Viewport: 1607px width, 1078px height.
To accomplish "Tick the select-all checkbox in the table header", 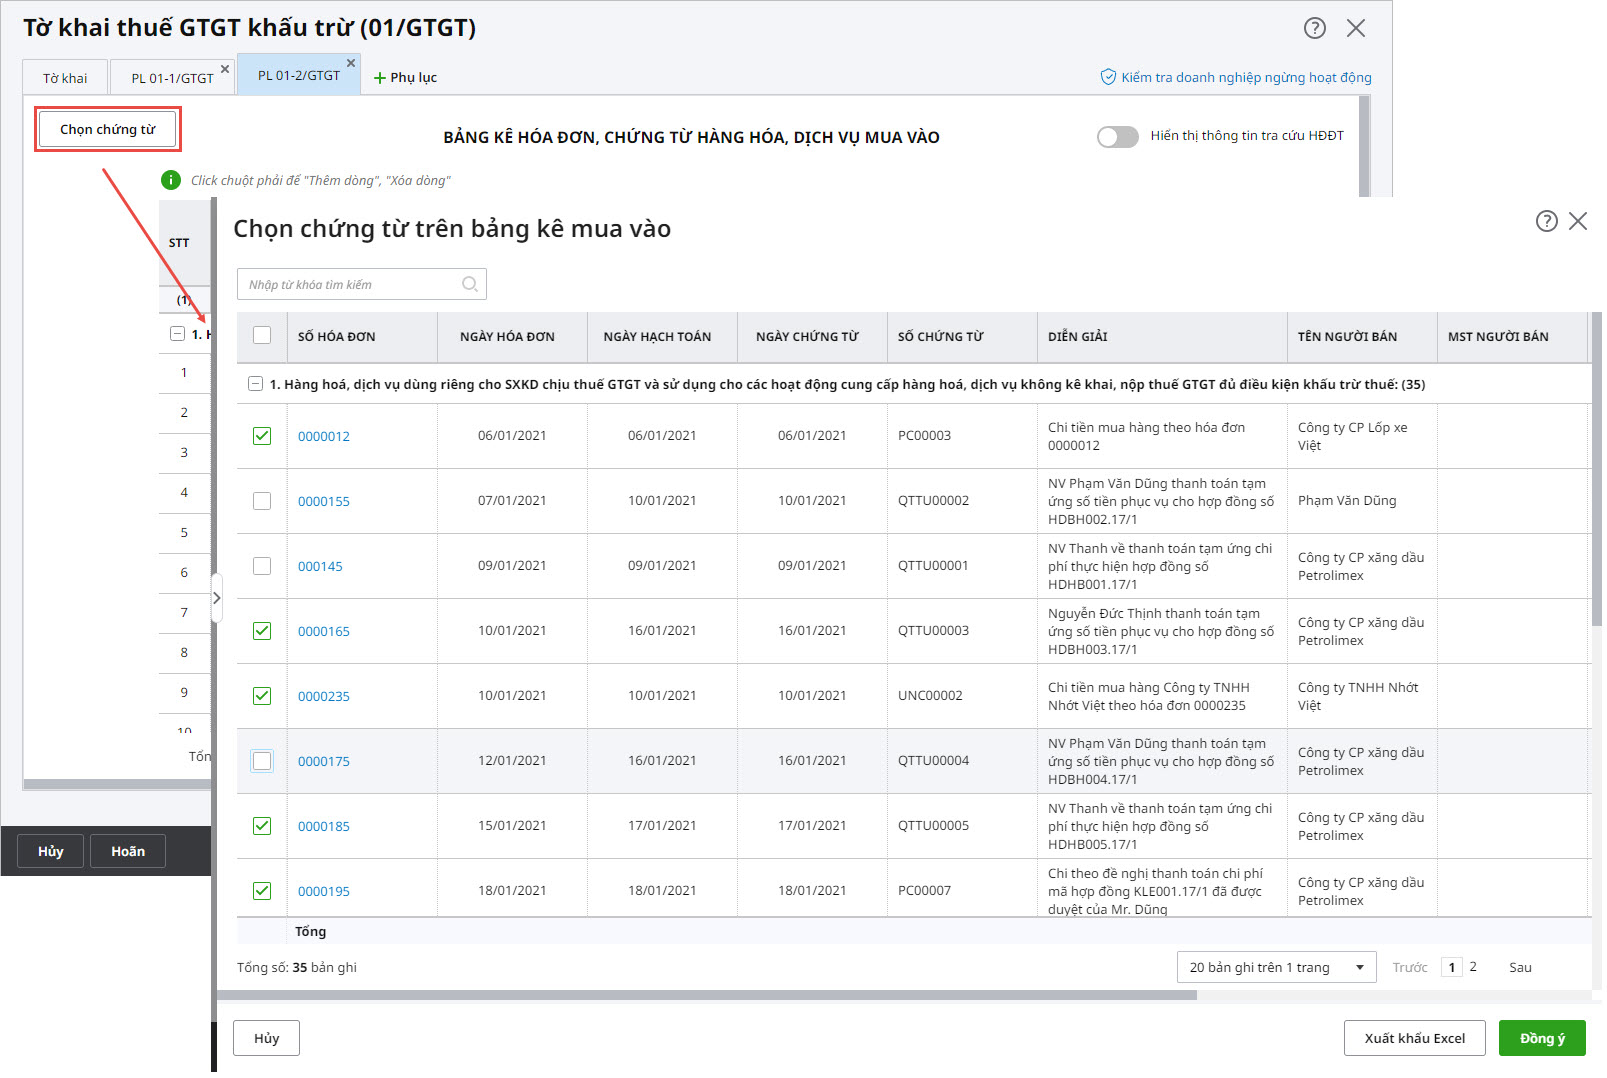I will (x=262, y=336).
